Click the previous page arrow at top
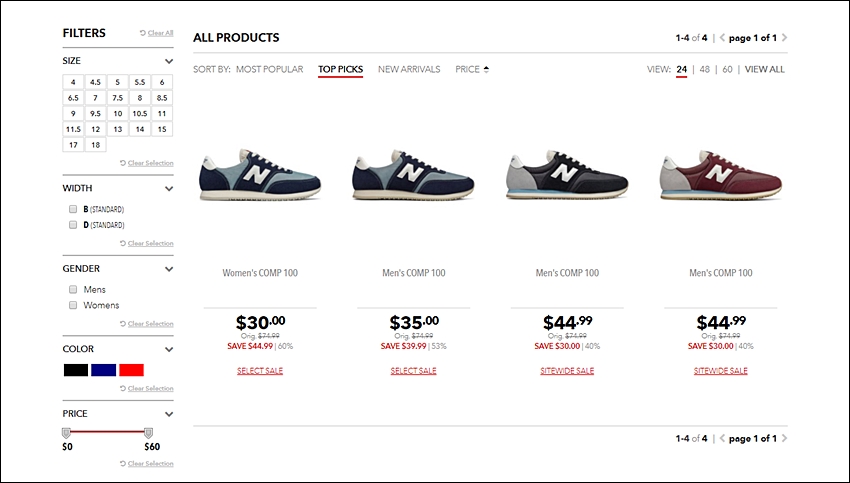Viewport: 850px width, 483px height. [x=722, y=38]
